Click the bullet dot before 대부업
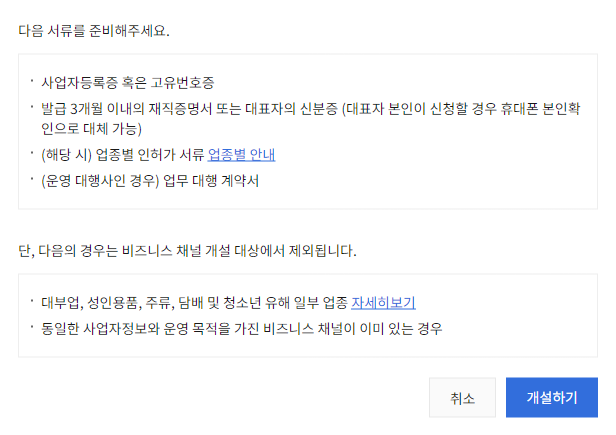The width and height of the screenshot is (616, 435). [x=31, y=301]
